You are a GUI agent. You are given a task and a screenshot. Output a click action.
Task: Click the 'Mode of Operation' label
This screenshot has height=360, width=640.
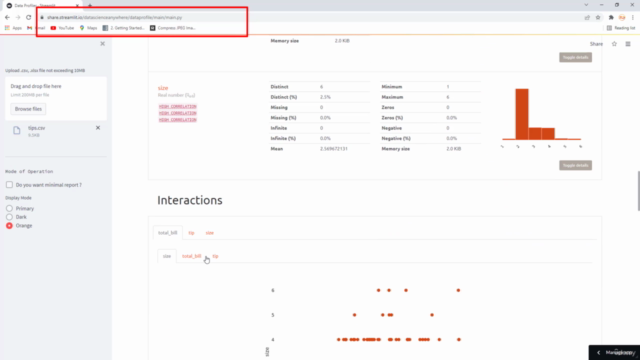29,171
